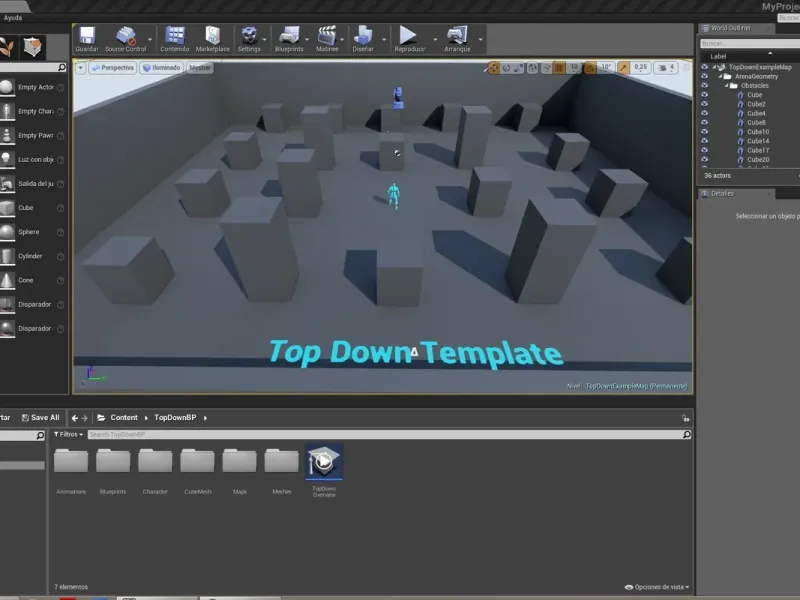Go back in content browser history
The width and height of the screenshot is (800, 600).
(x=75, y=418)
